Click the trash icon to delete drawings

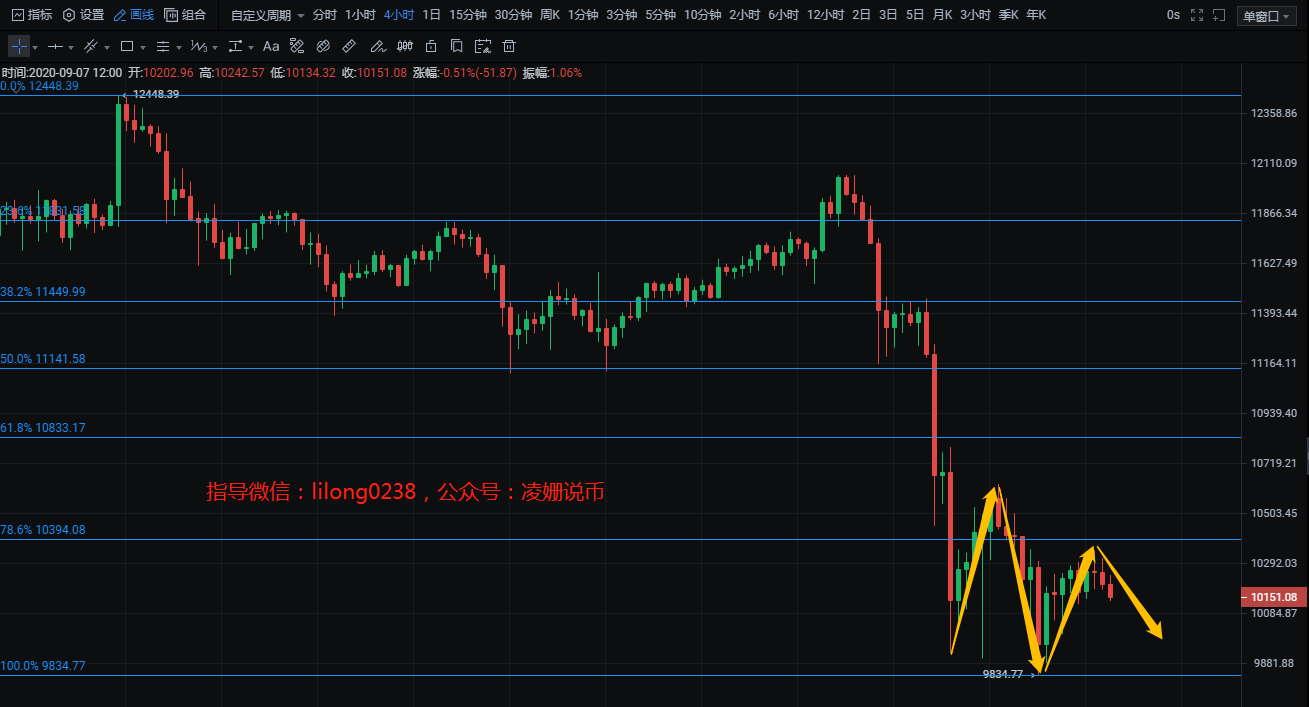pos(509,47)
